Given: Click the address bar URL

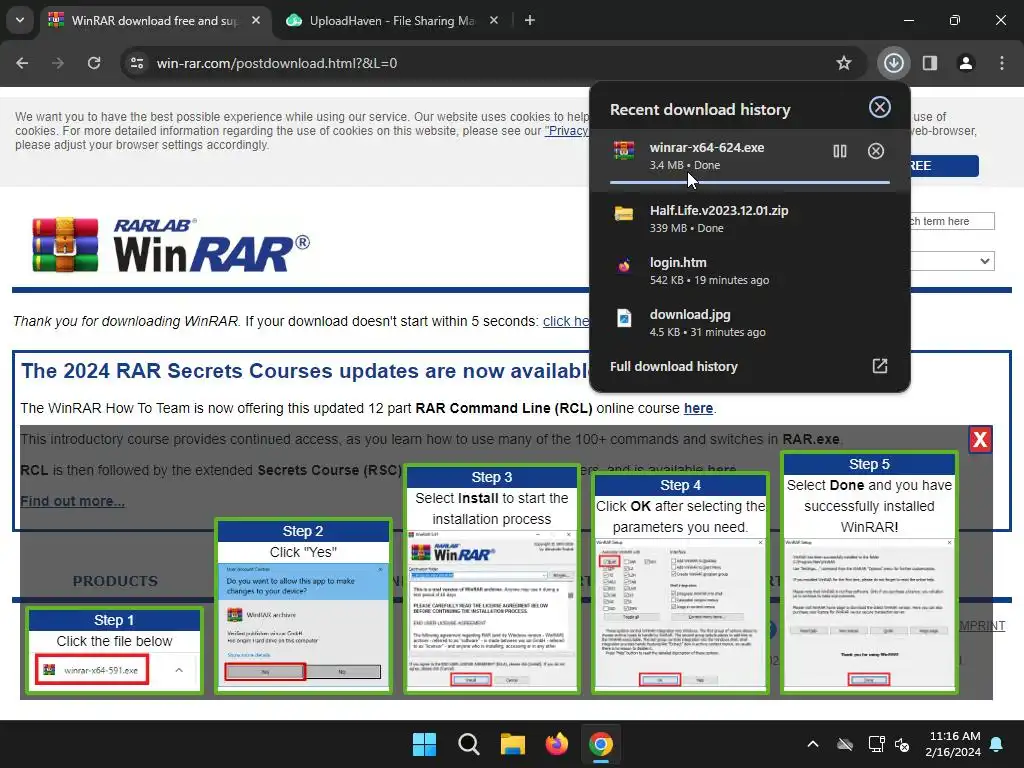Looking at the screenshot, I should 277,63.
